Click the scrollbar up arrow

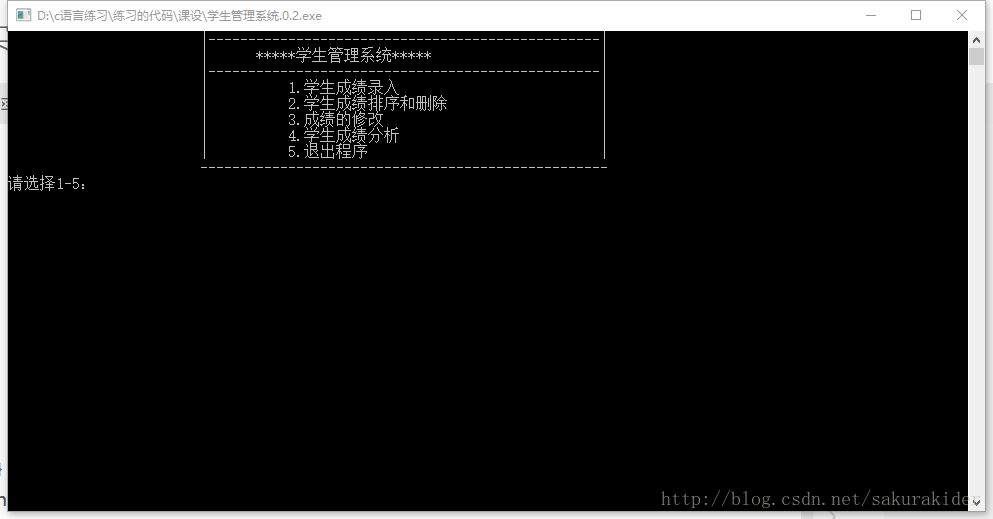(x=976, y=39)
